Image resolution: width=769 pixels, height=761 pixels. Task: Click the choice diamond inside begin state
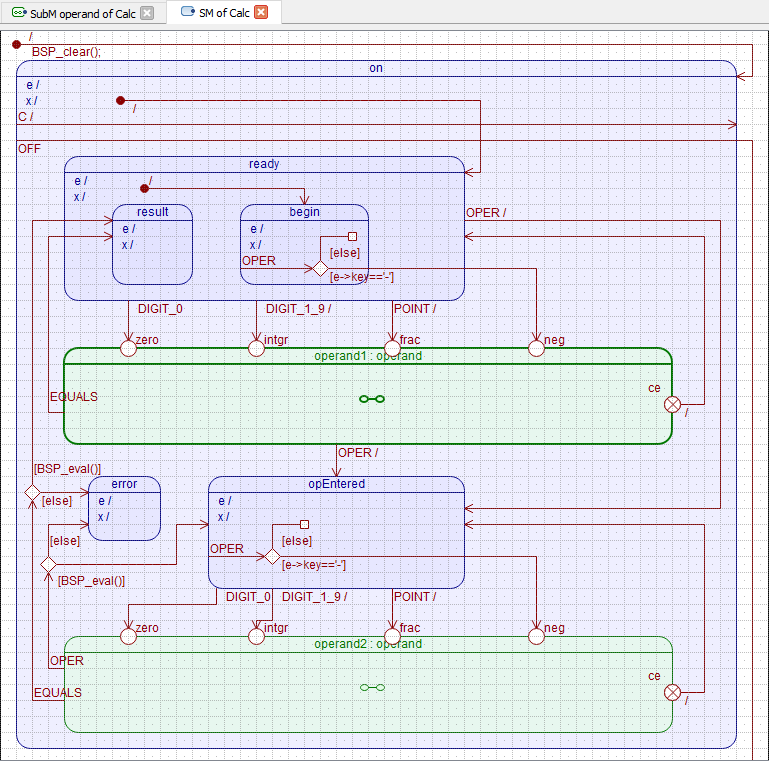click(x=320, y=268)
